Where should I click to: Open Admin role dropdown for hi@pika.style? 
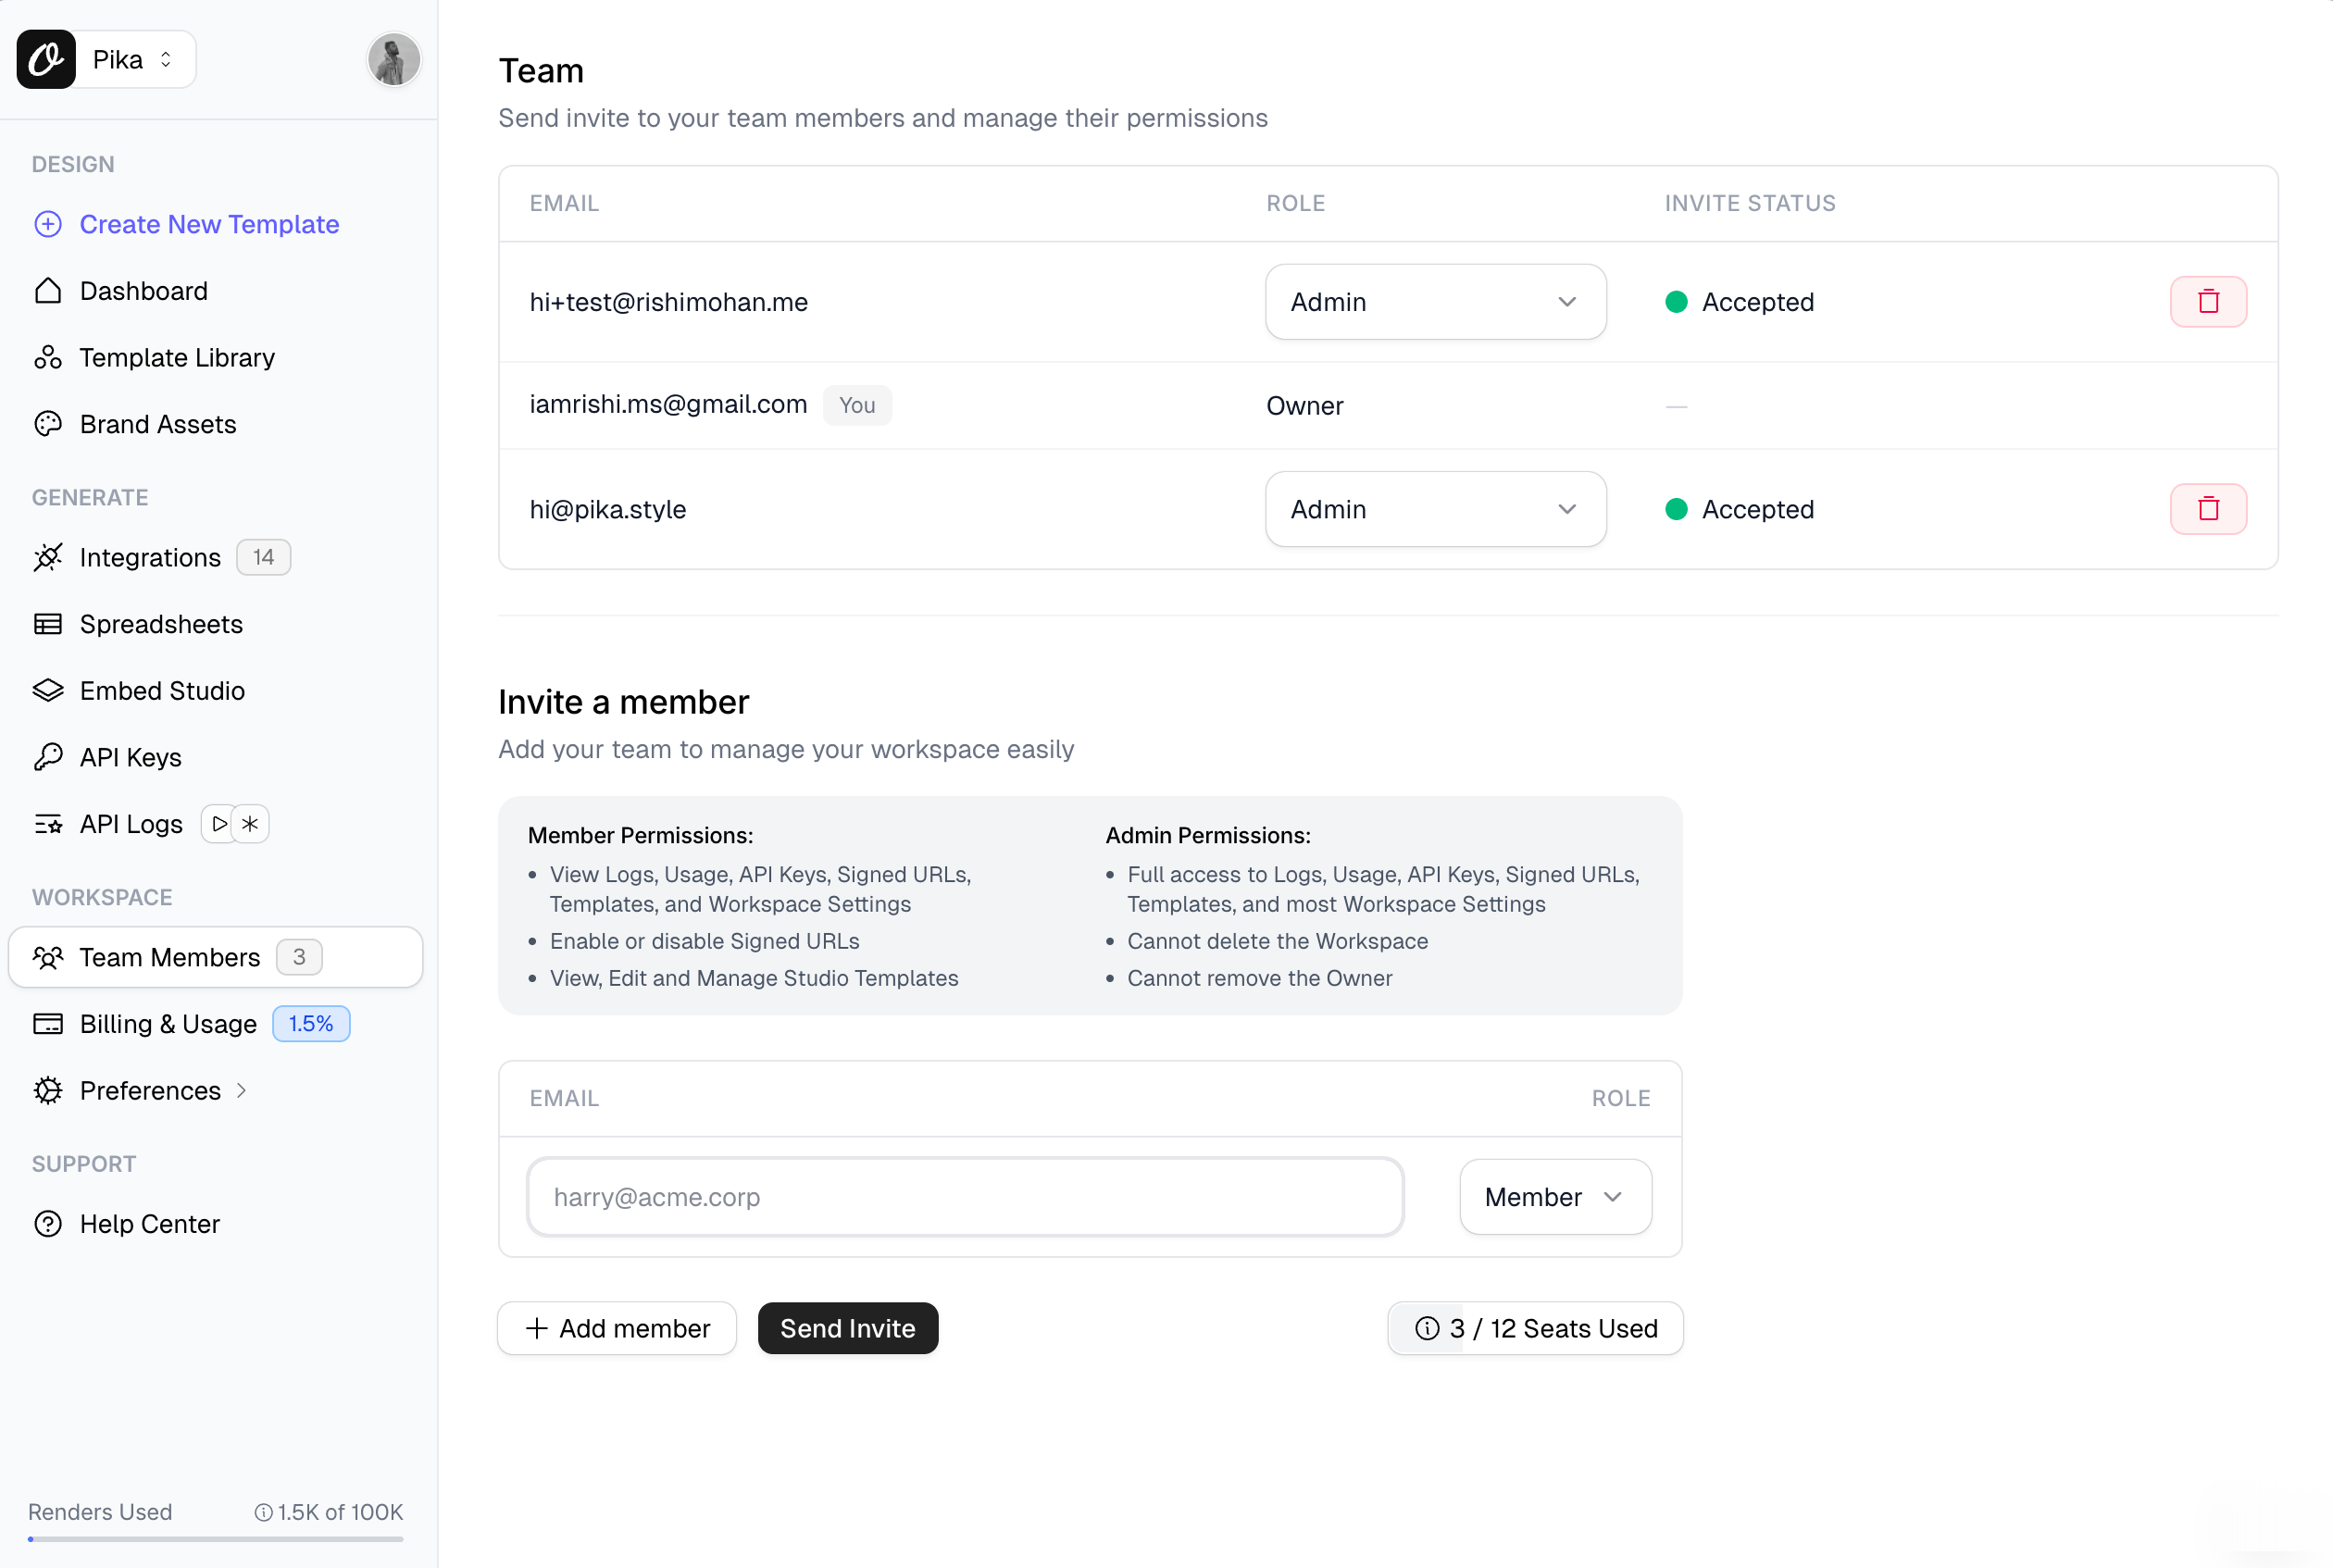1434,509
